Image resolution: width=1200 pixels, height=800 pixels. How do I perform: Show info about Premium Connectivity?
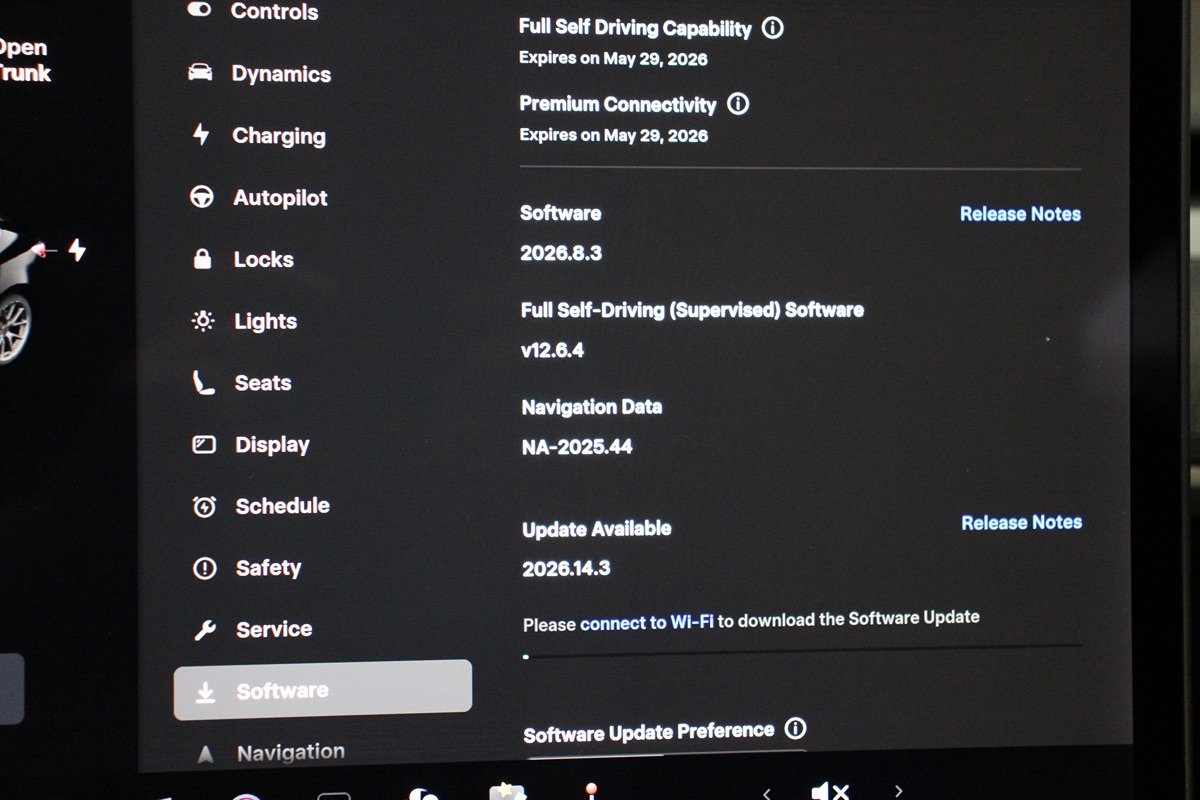pos(738,103)
